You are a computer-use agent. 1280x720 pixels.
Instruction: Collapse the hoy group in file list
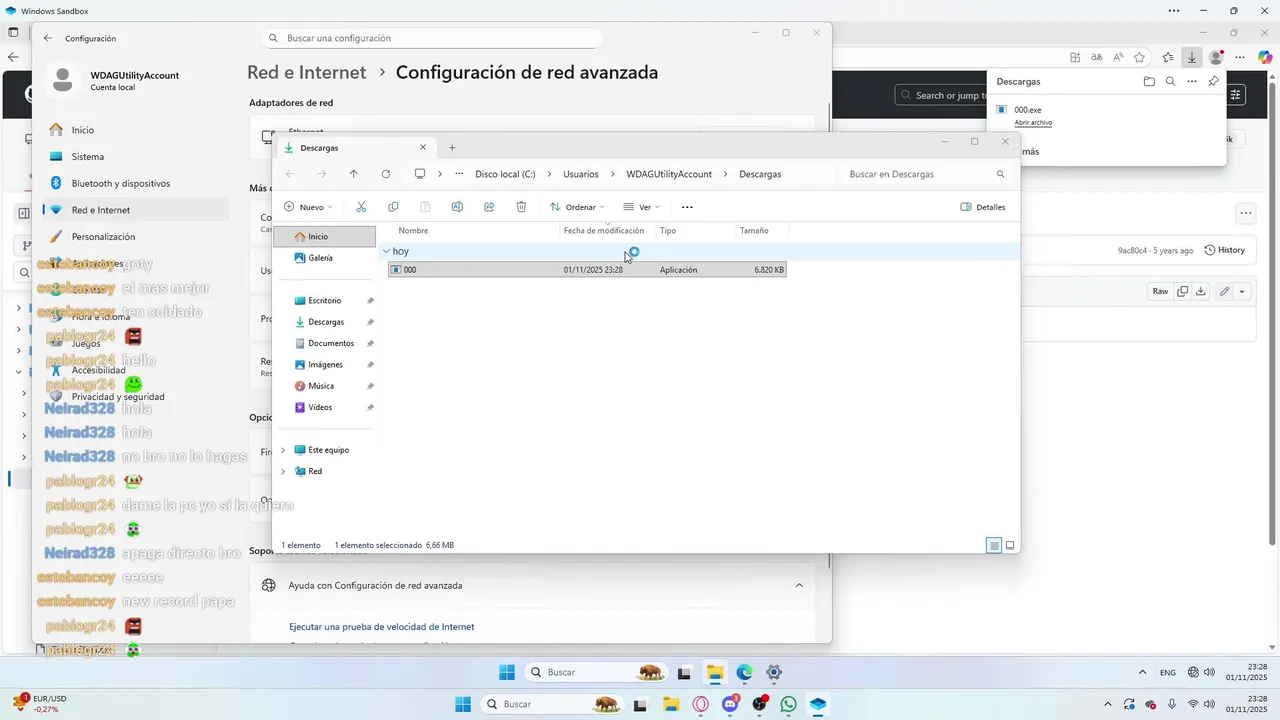pos(386,252)
